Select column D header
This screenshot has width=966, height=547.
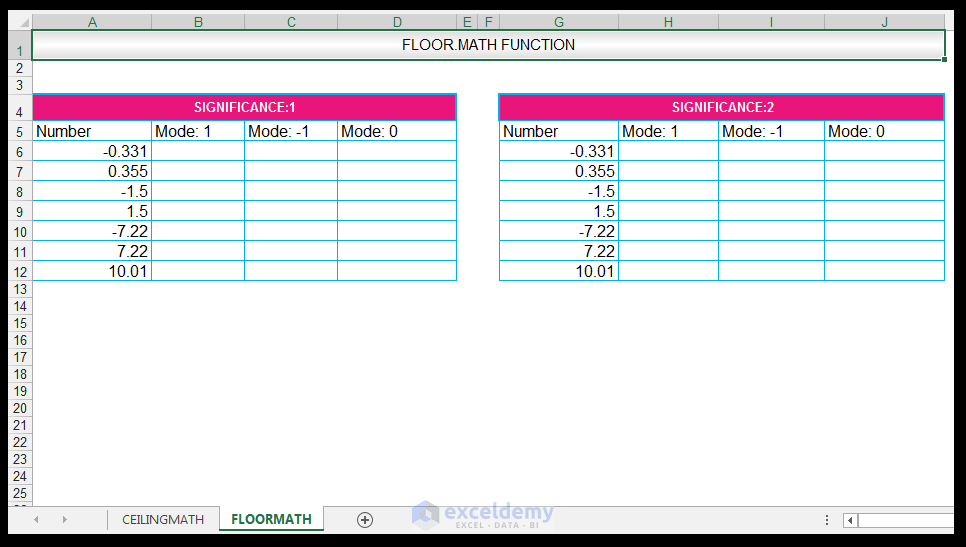397,23
